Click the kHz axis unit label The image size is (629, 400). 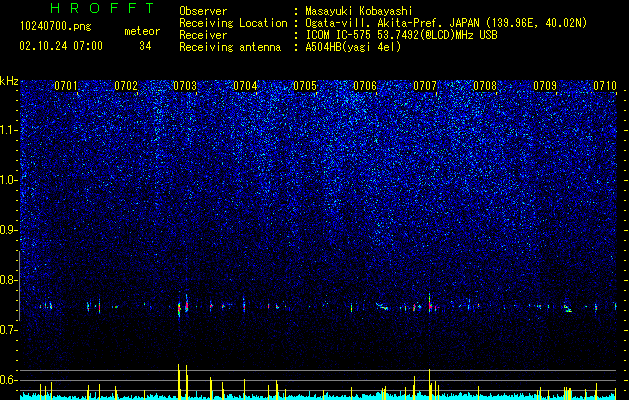pos(9,81)
